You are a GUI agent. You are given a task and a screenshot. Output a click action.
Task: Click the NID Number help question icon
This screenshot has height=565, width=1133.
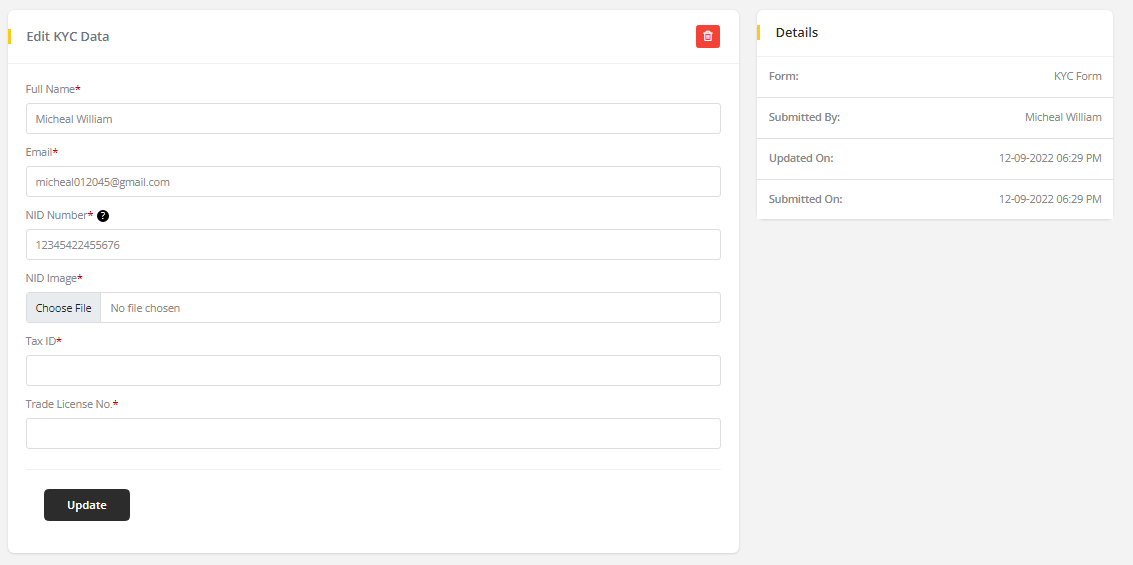pyautogui.click(x=103, y=216)
